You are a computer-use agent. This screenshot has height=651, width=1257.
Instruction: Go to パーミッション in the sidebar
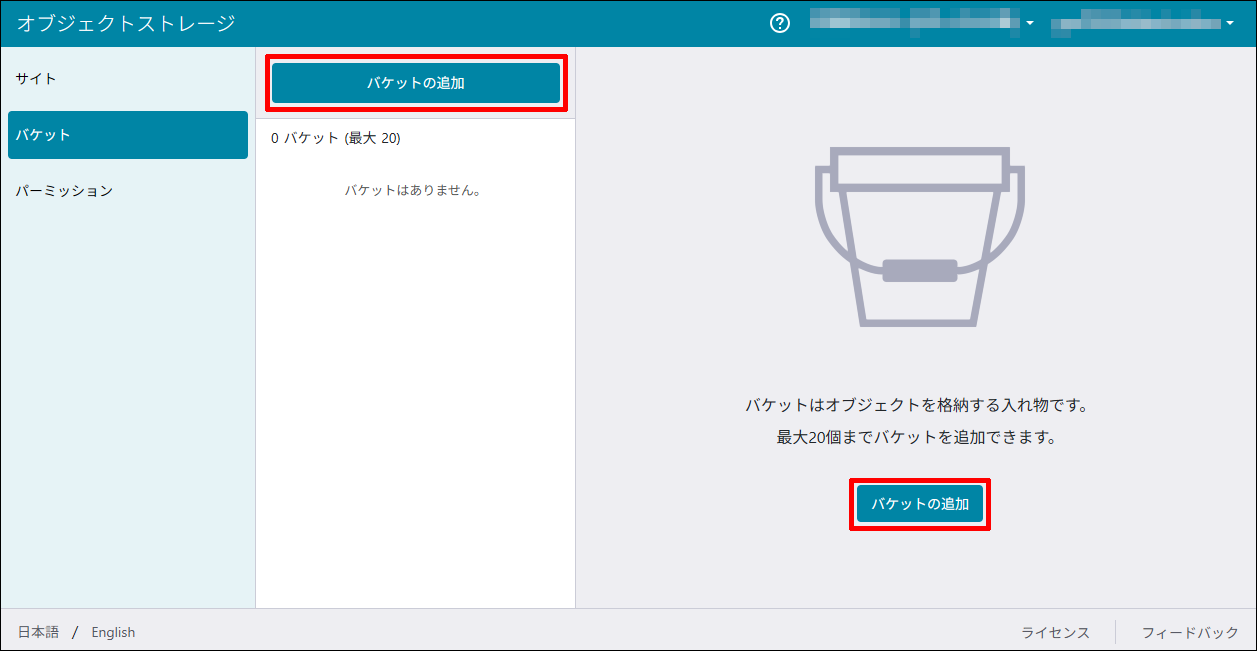64,191
